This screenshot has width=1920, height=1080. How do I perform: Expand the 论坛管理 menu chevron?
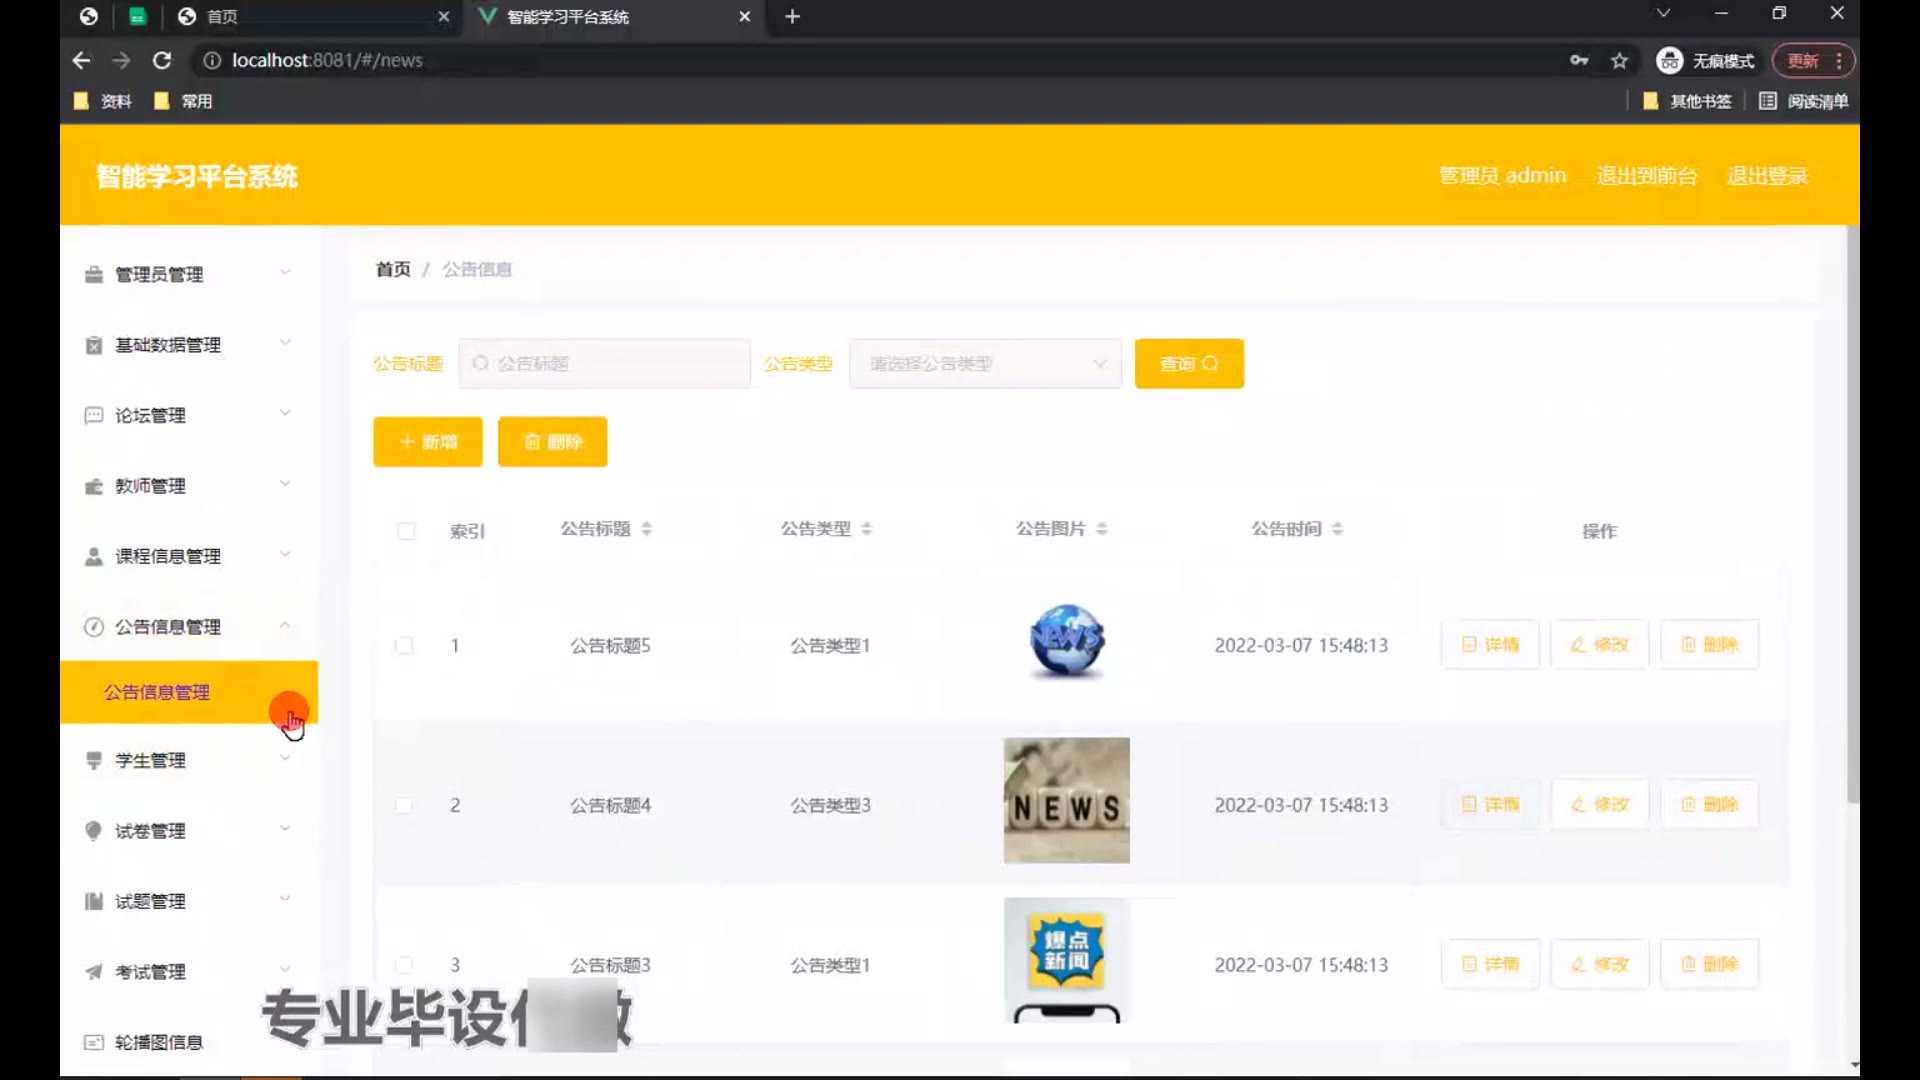coord(285,413)
